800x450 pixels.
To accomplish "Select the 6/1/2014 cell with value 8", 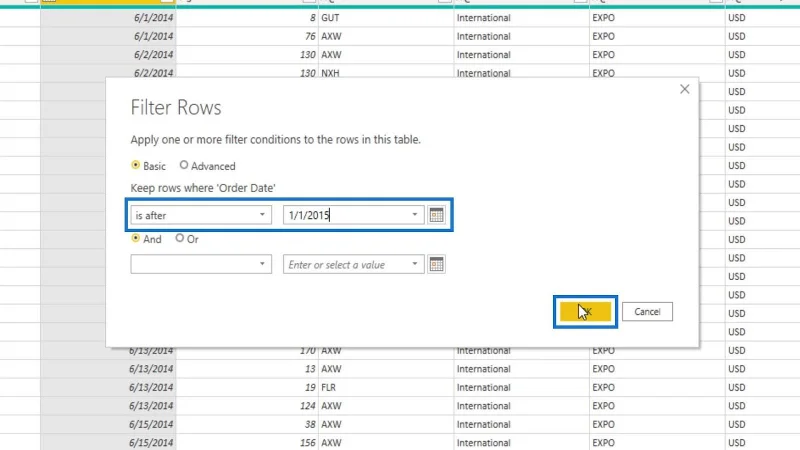I will pyautogui.click(x=108, y=18).
